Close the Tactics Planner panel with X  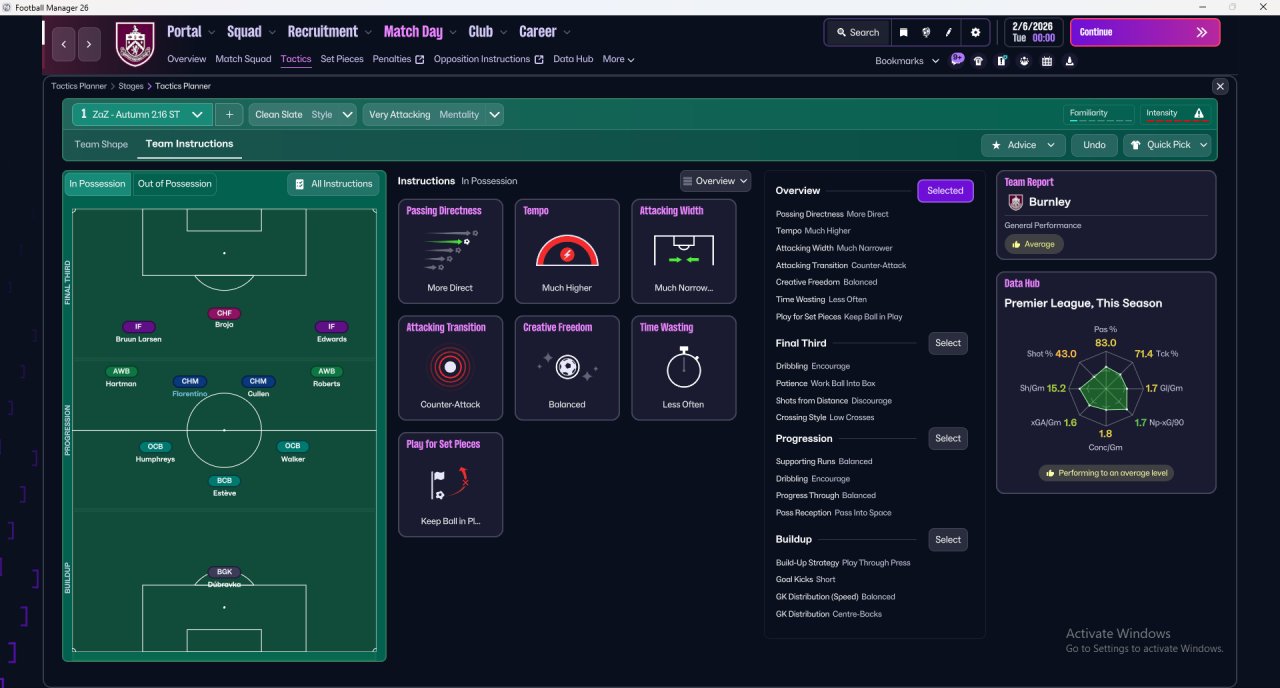point(1219,86)
